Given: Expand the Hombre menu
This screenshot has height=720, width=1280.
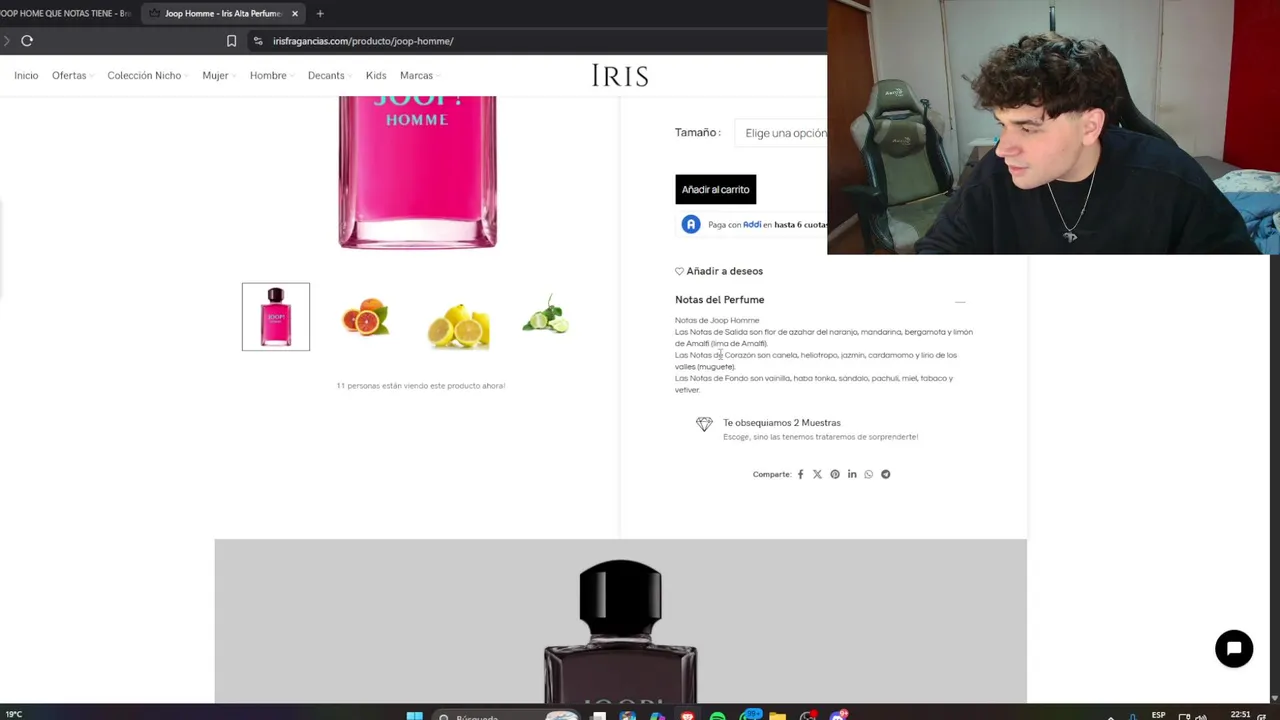Looking at the screenshot, I should pyautogui.click(x=270, y=76).
